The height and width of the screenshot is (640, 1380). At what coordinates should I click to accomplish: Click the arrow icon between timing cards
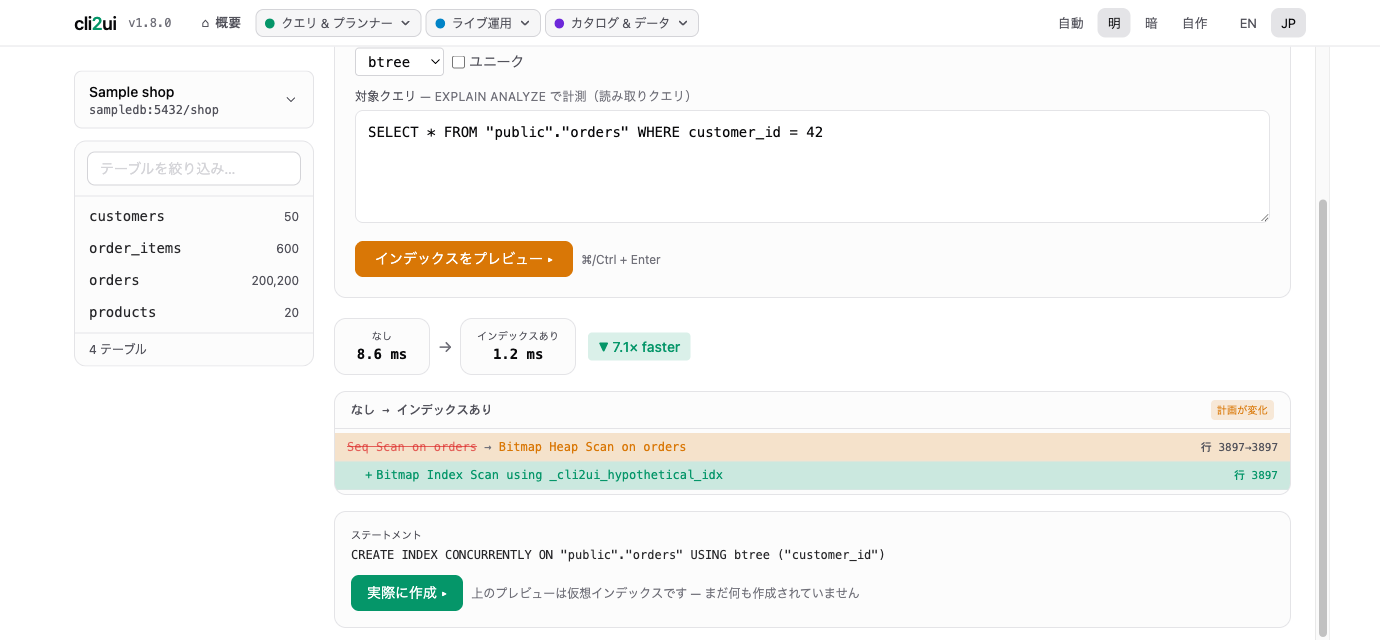pos(445,347)
